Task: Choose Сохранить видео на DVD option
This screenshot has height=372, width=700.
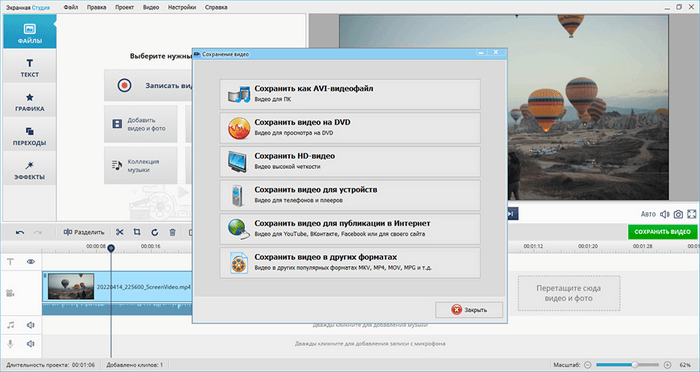Action: [x=350, y=128]
